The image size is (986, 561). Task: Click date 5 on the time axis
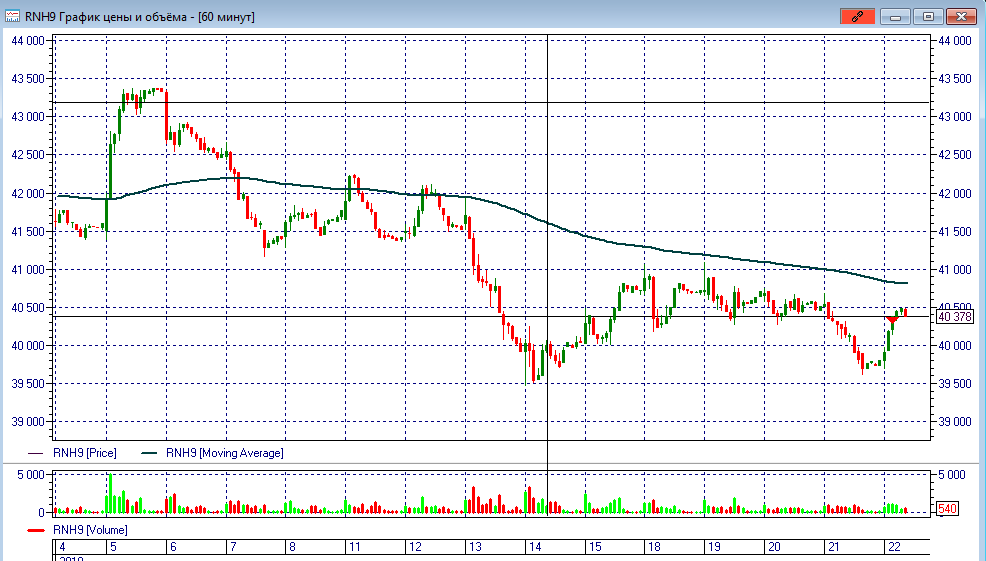(113, 547)
